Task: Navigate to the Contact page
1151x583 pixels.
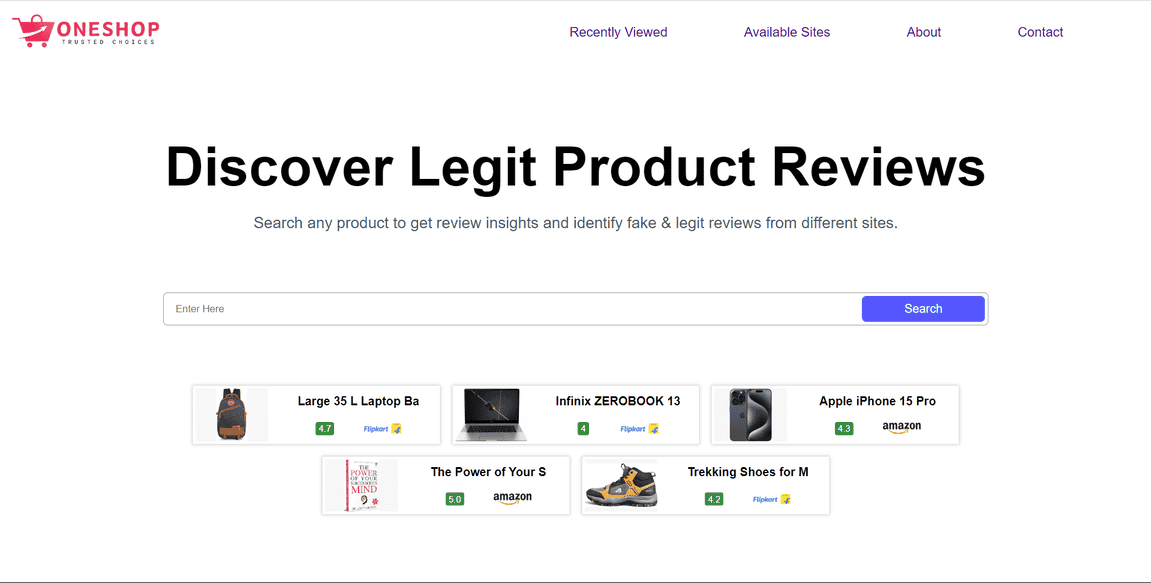Action: [1040, 32]
